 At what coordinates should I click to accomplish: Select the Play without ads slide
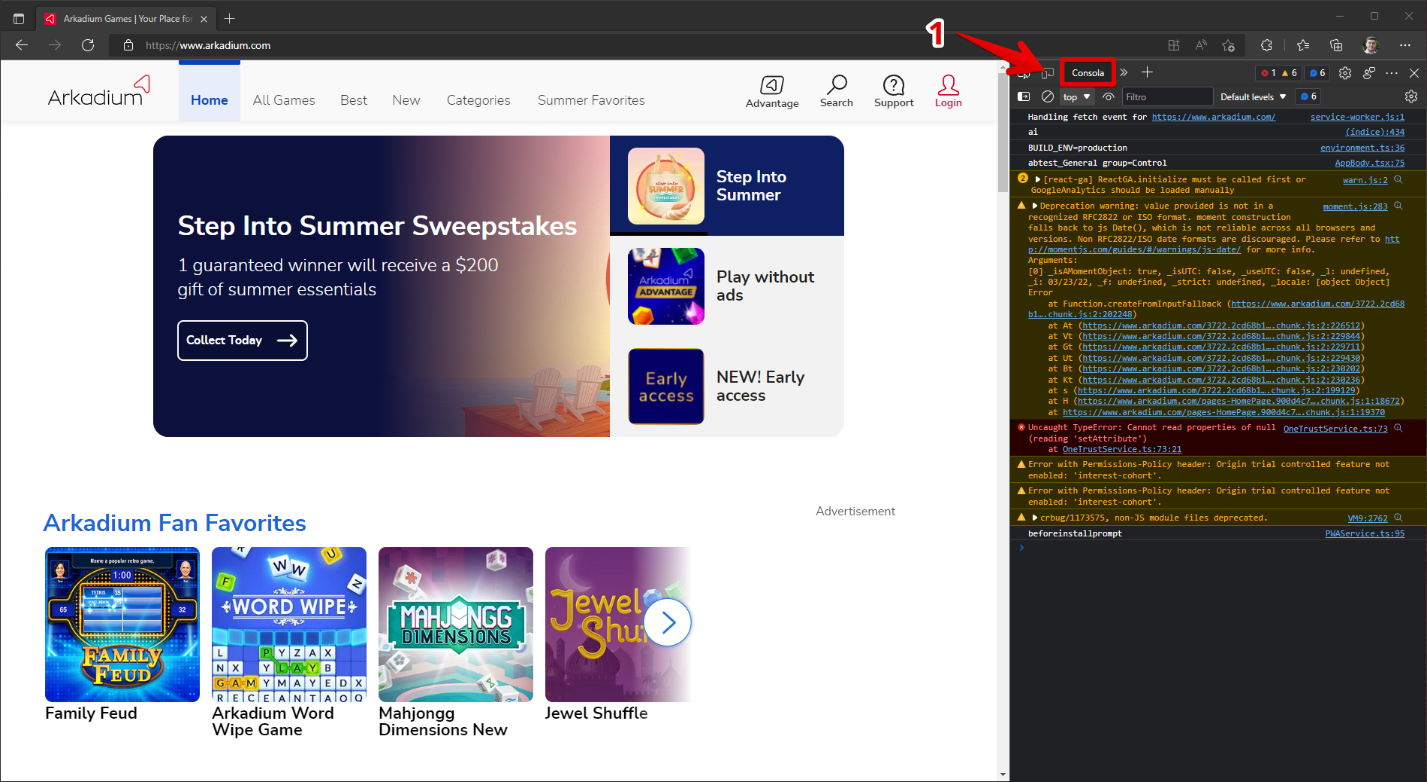[x=727, y=286]
